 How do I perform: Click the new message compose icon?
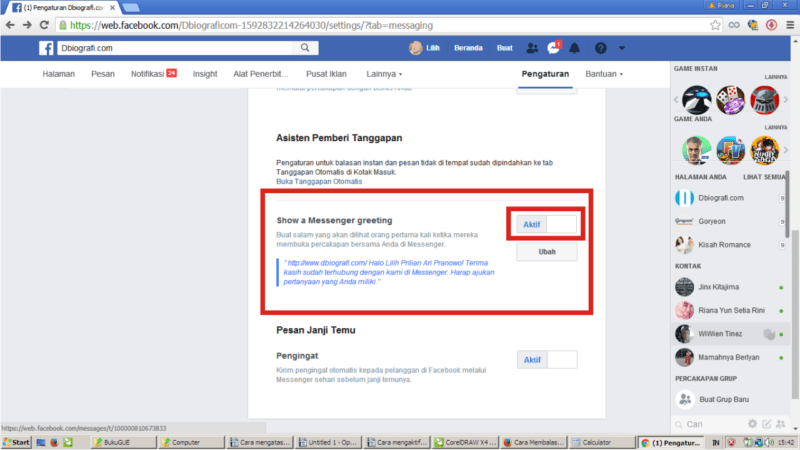tap(766, 423)
